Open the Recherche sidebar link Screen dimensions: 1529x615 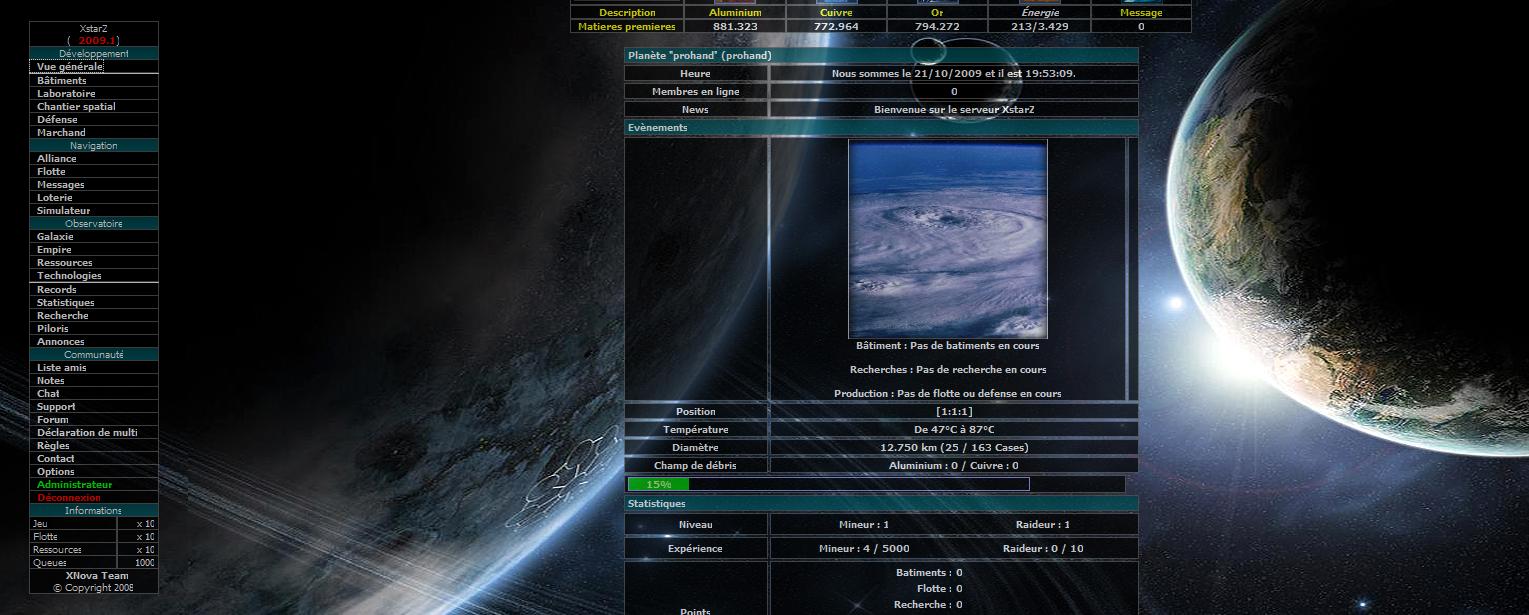coord(63,316)
